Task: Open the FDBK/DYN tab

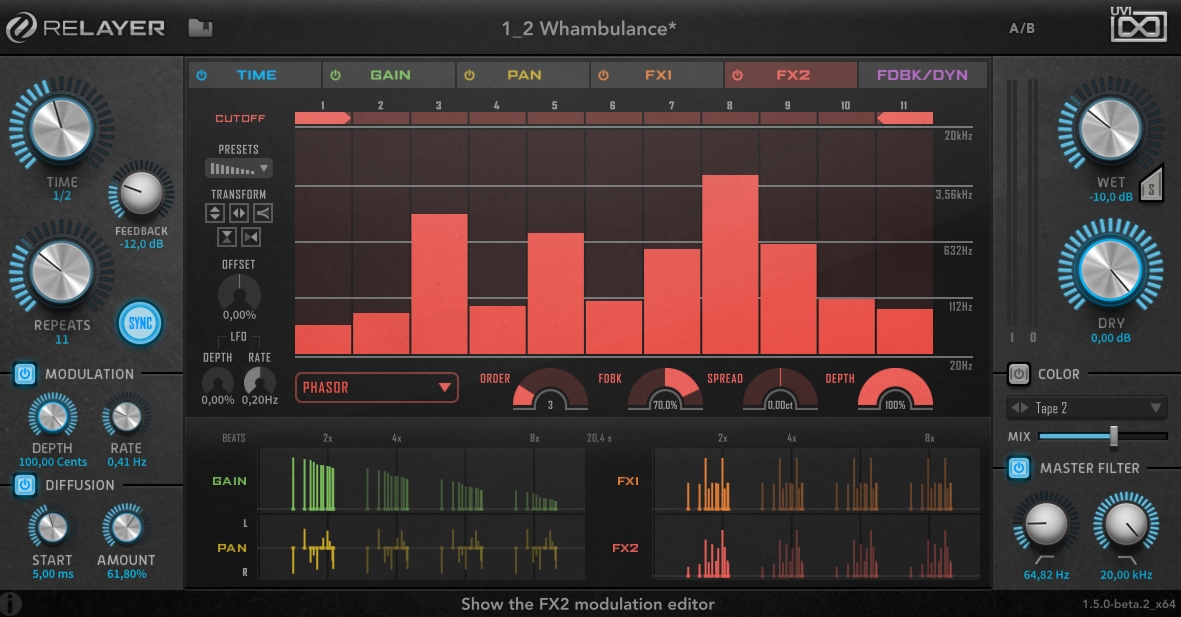Action: [921, 75]
